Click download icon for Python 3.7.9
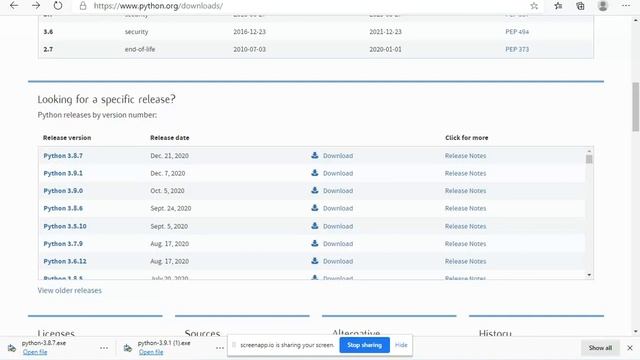 point(315,243)
